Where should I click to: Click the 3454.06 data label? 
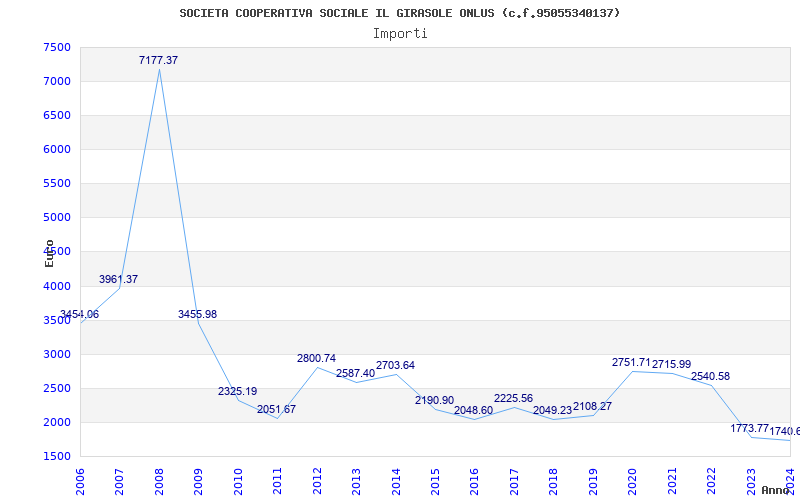(80, 314)
